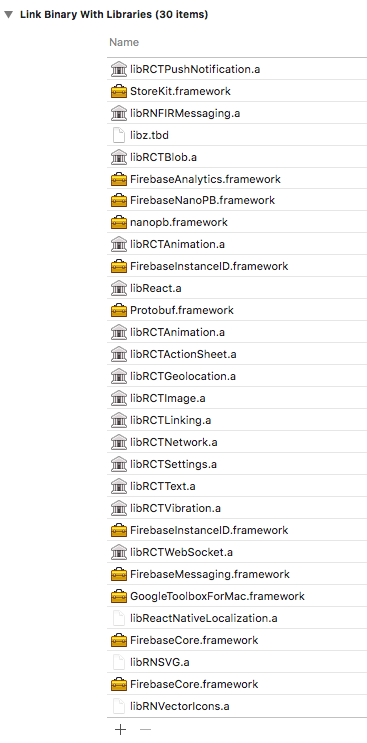Click the library icon for libRCTActionSheet.a
Screen dimensions: 367x743
[x=118, y=354]
